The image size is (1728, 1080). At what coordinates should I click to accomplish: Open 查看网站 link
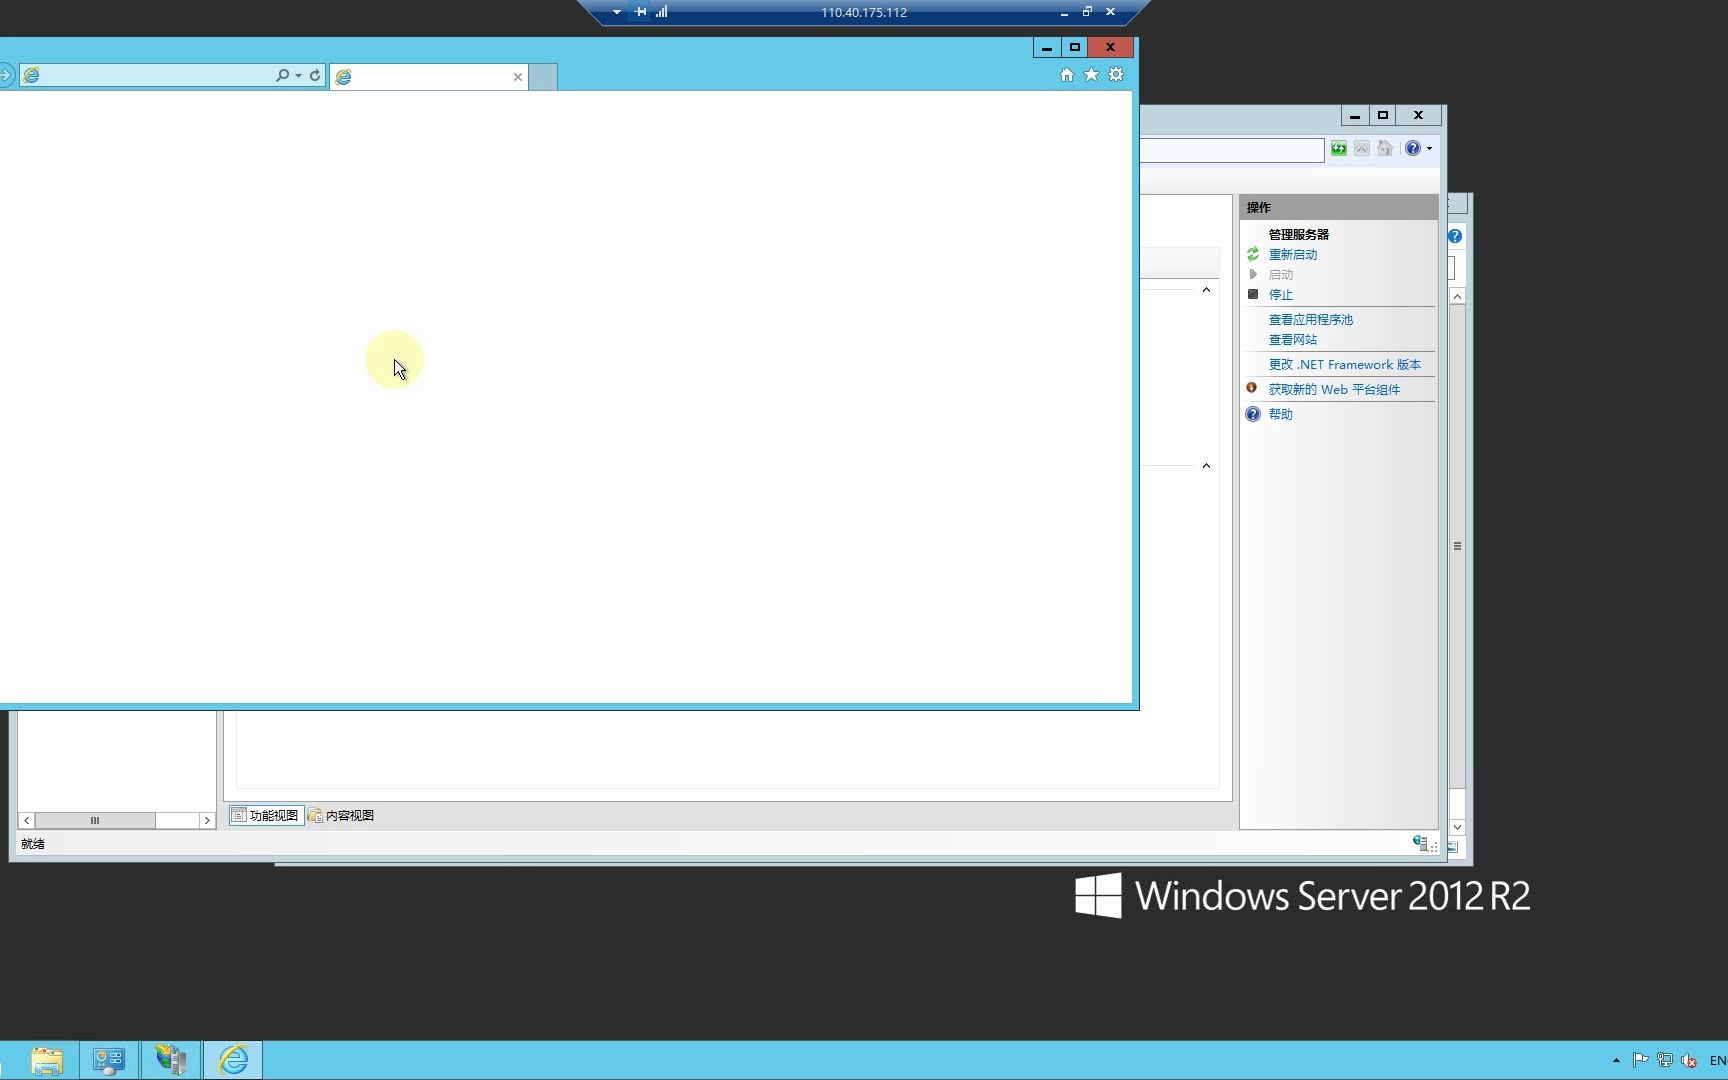(1293, 340)
